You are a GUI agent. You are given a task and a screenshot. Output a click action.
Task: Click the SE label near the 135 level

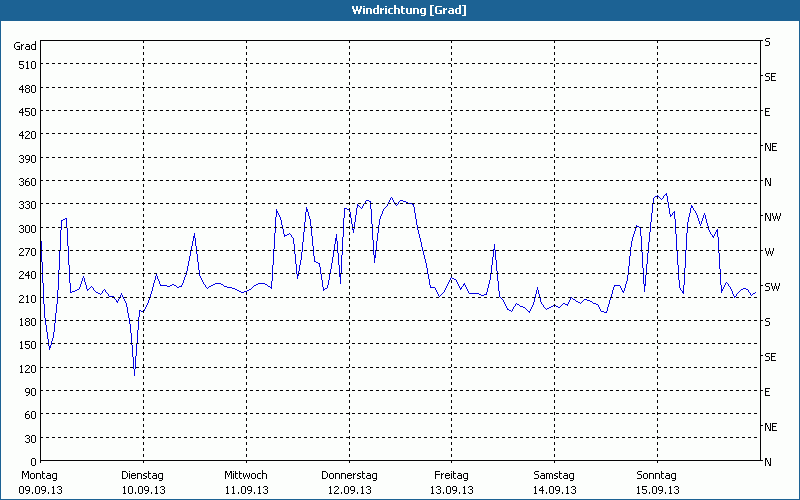coord(770,357)
